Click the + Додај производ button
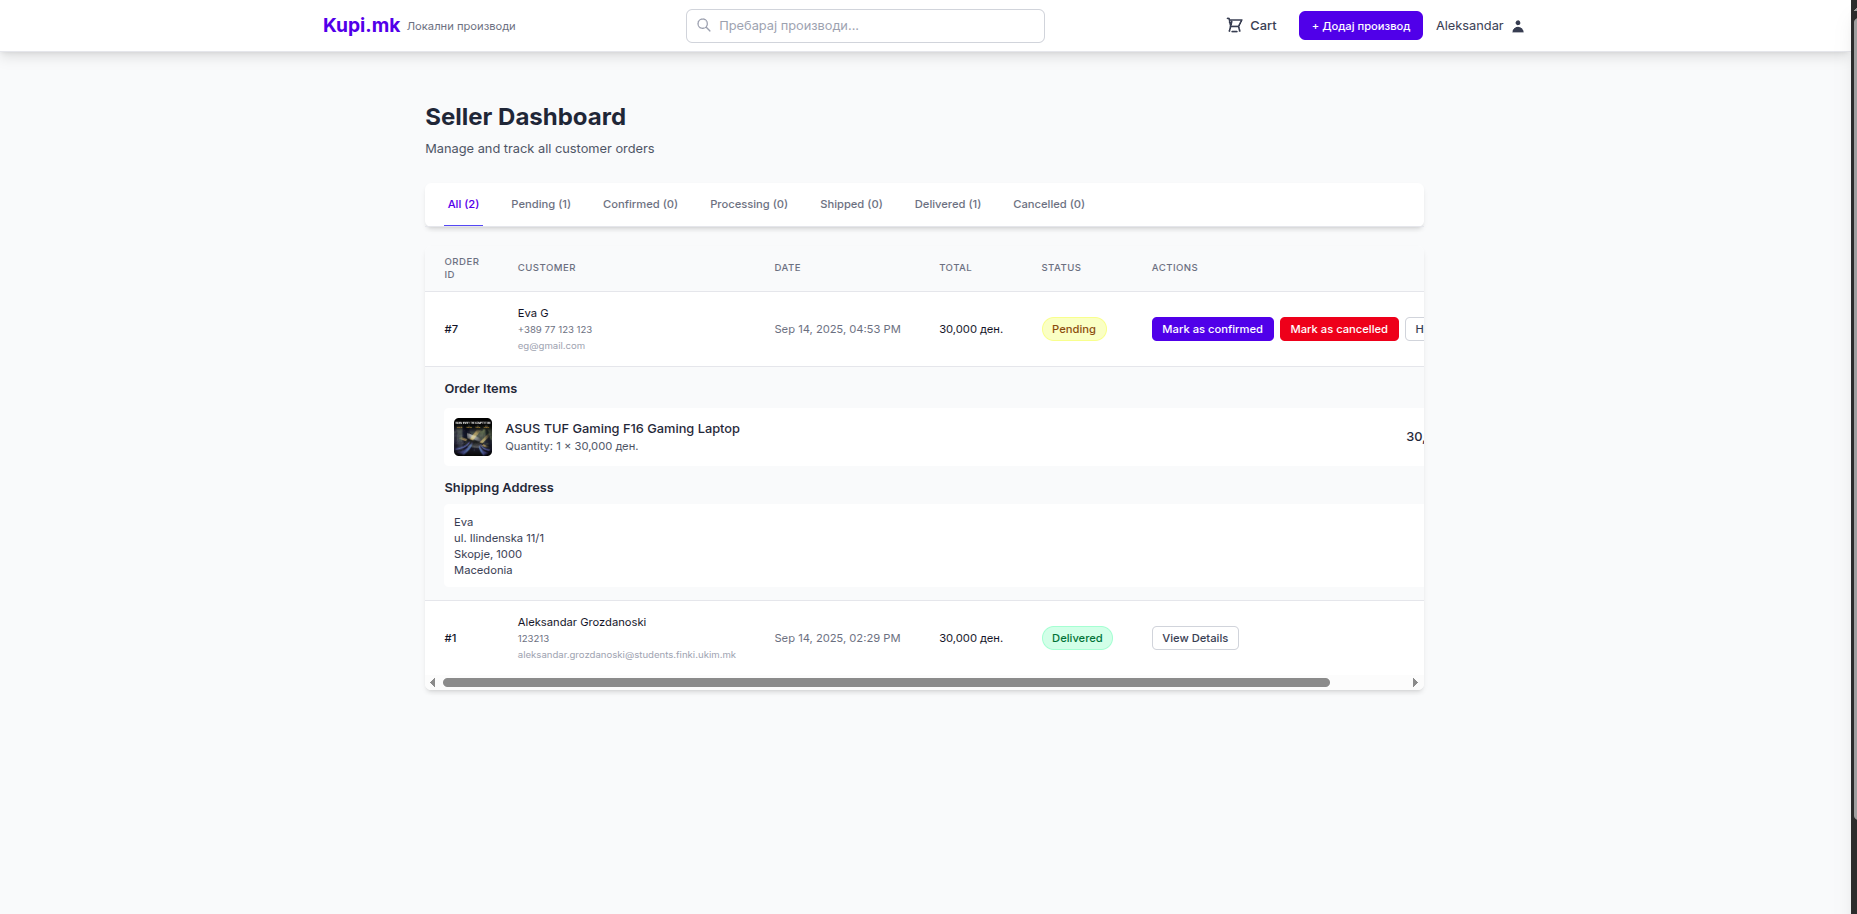The image size is (1857, 914). point(1360,26)
